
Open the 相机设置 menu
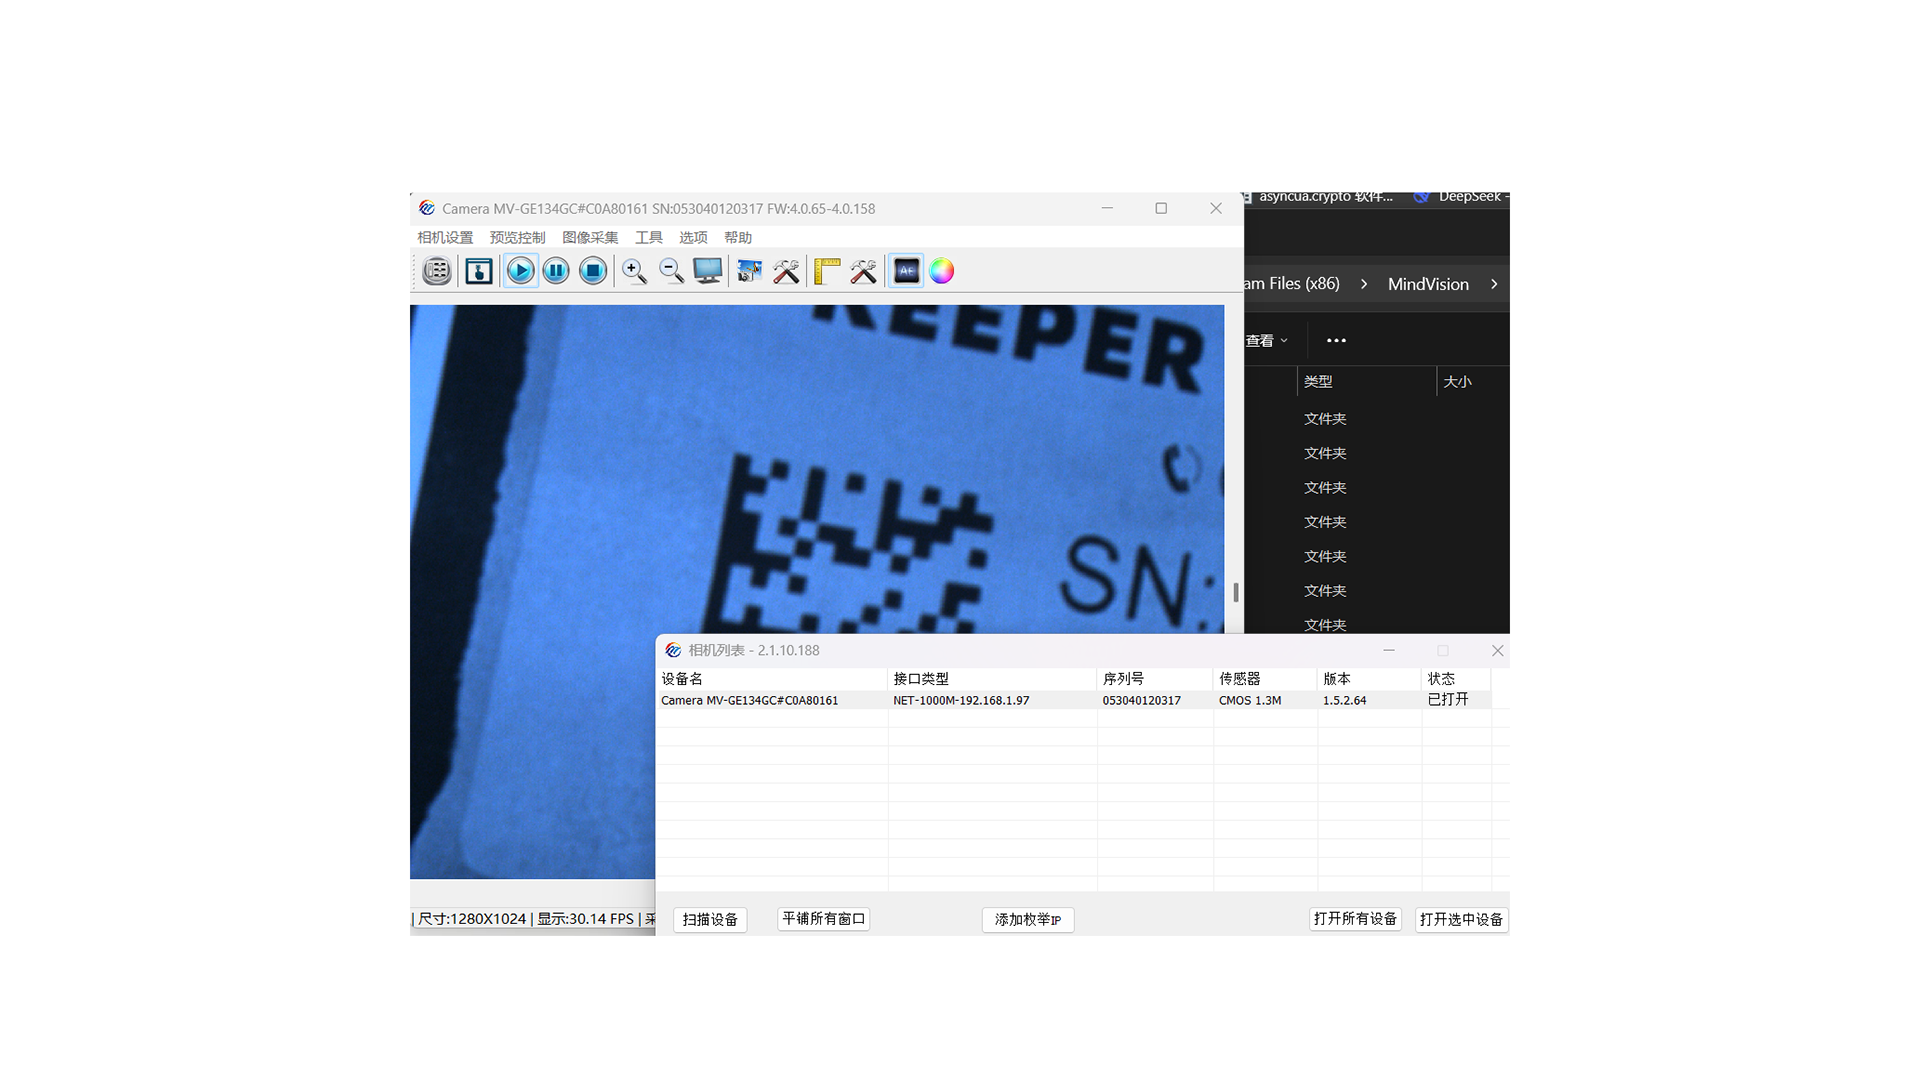(445, 237)
